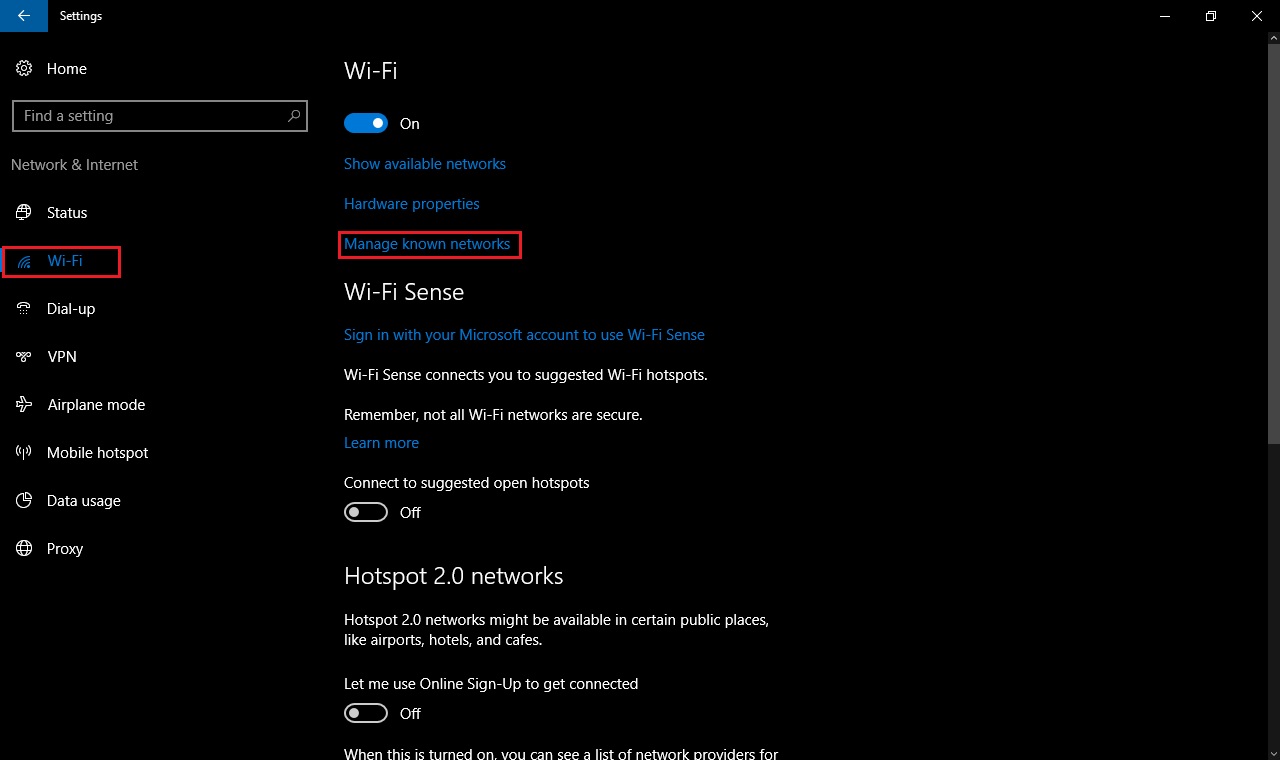1280x760 pixels.
Task: Click Manage known networks link
Action: tap(427, 244)
